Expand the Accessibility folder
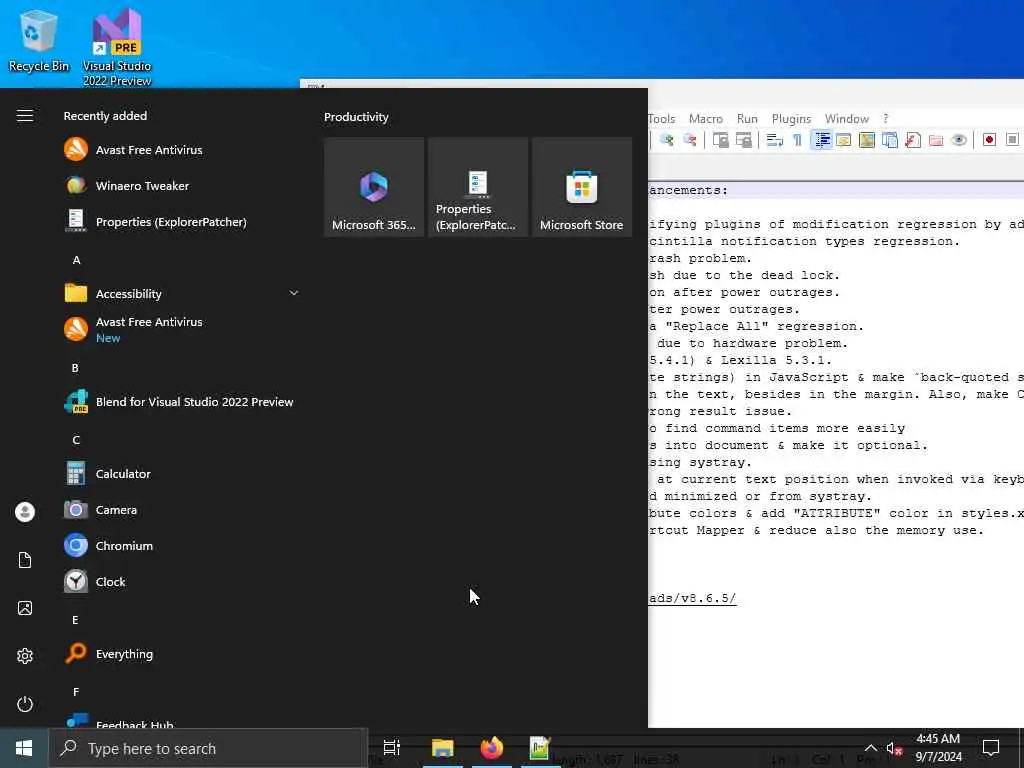 tap(182, 294)
